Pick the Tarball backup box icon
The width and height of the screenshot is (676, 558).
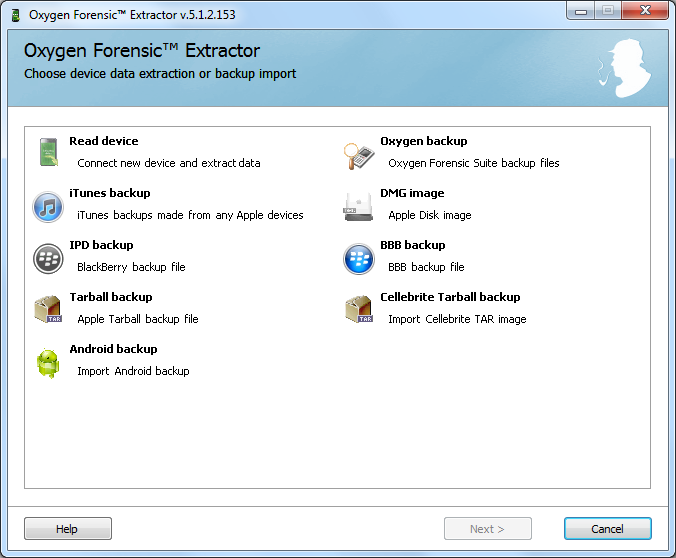48,309
